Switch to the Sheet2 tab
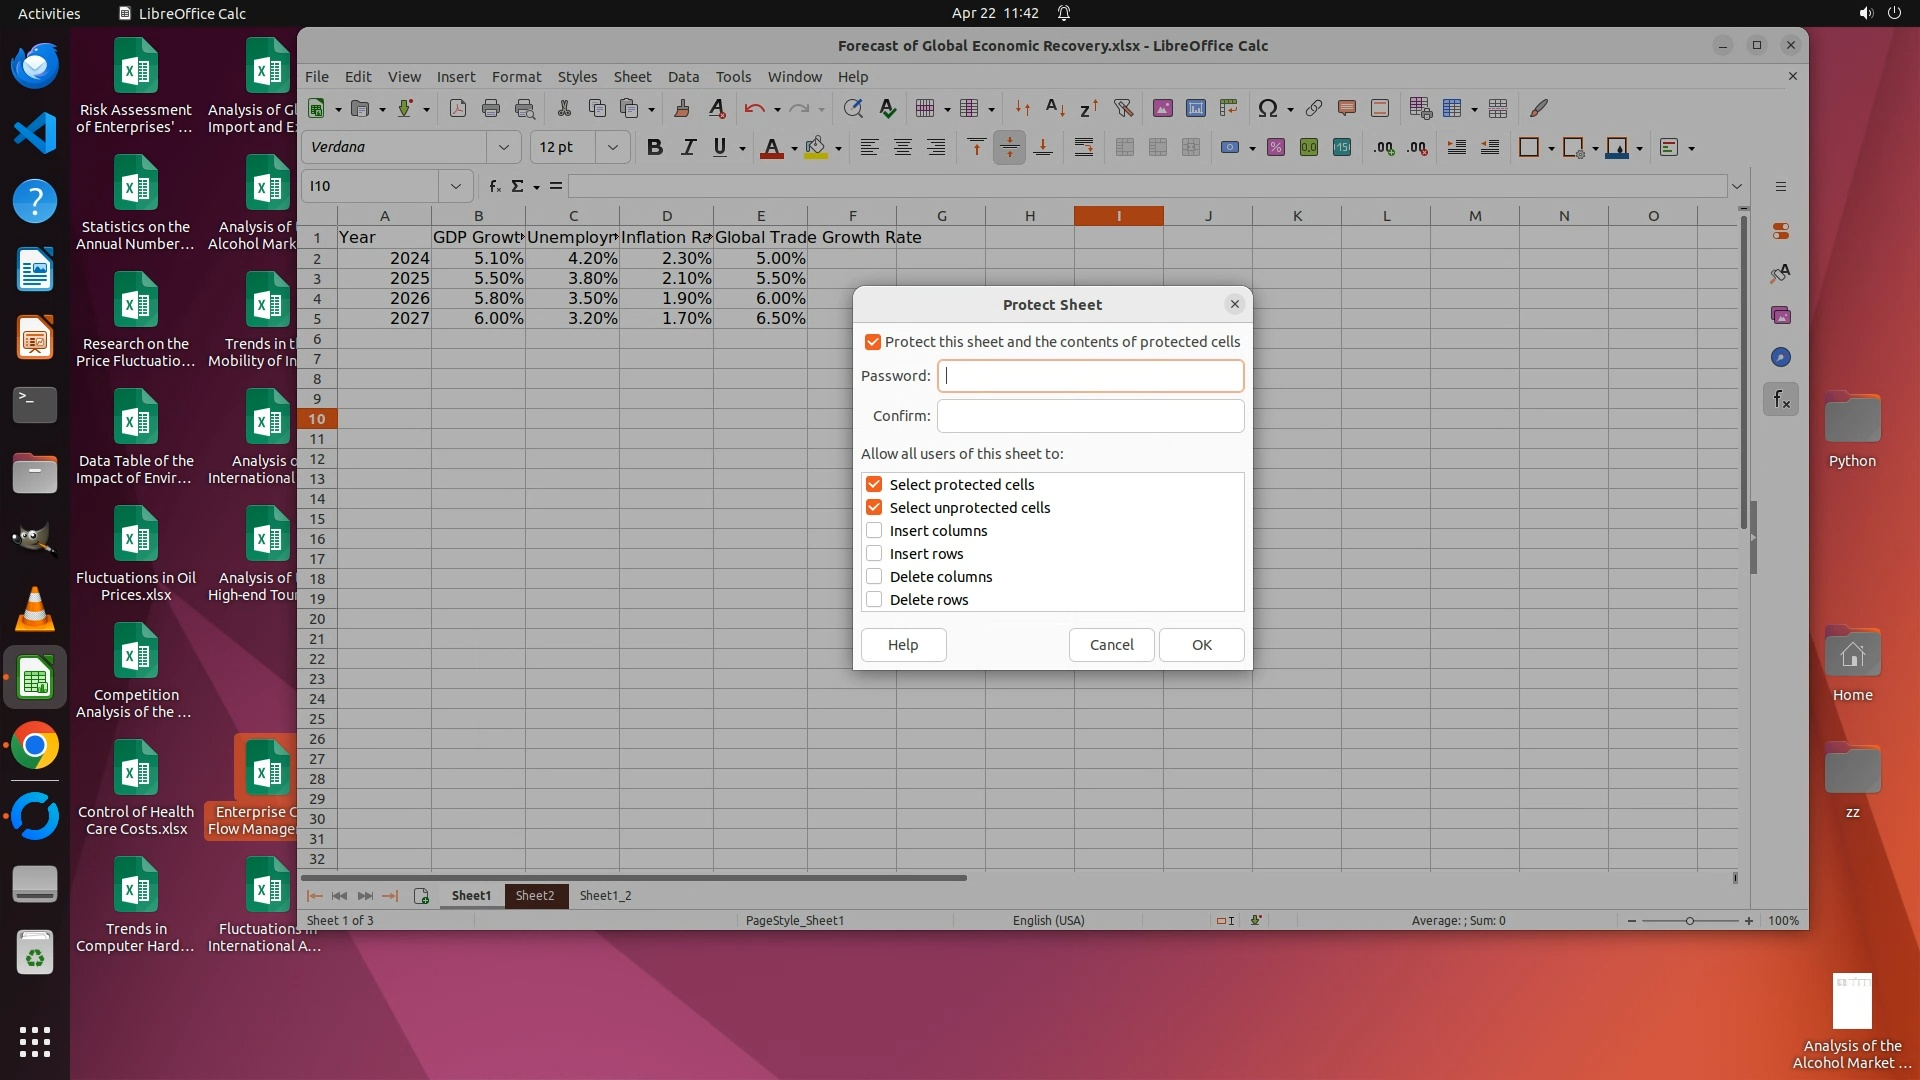The width and height of the screenshot is (1920, 1080). coord(535,896)
